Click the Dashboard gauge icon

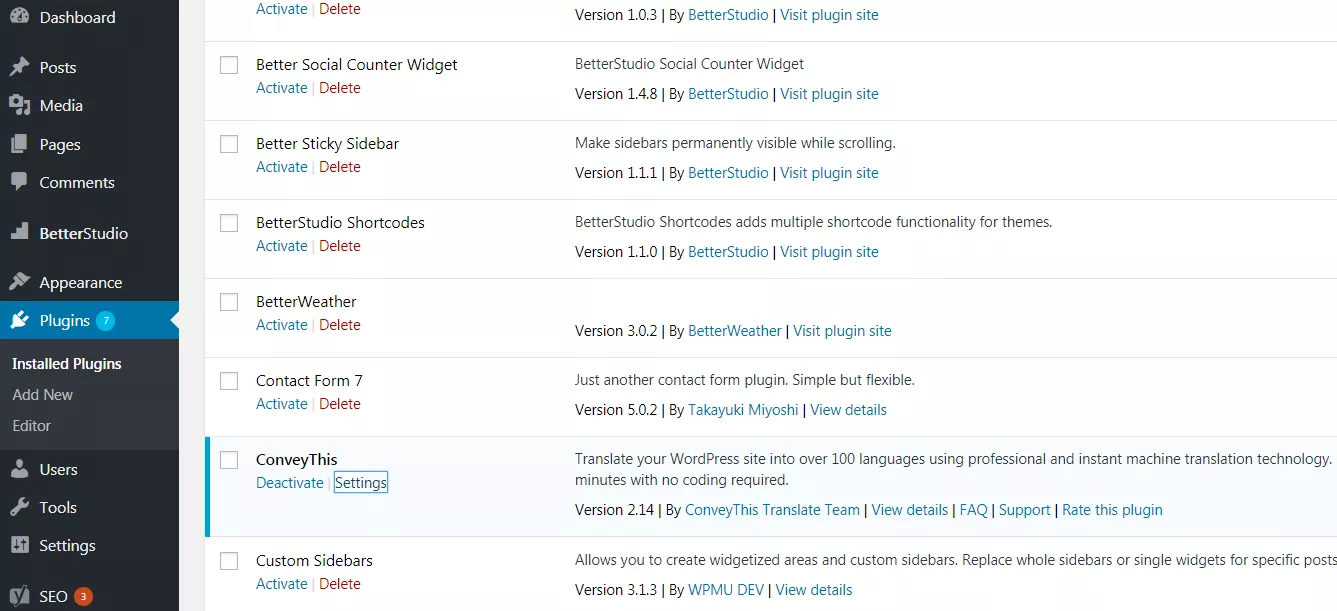pyautogui.click(x=19, y=17)
